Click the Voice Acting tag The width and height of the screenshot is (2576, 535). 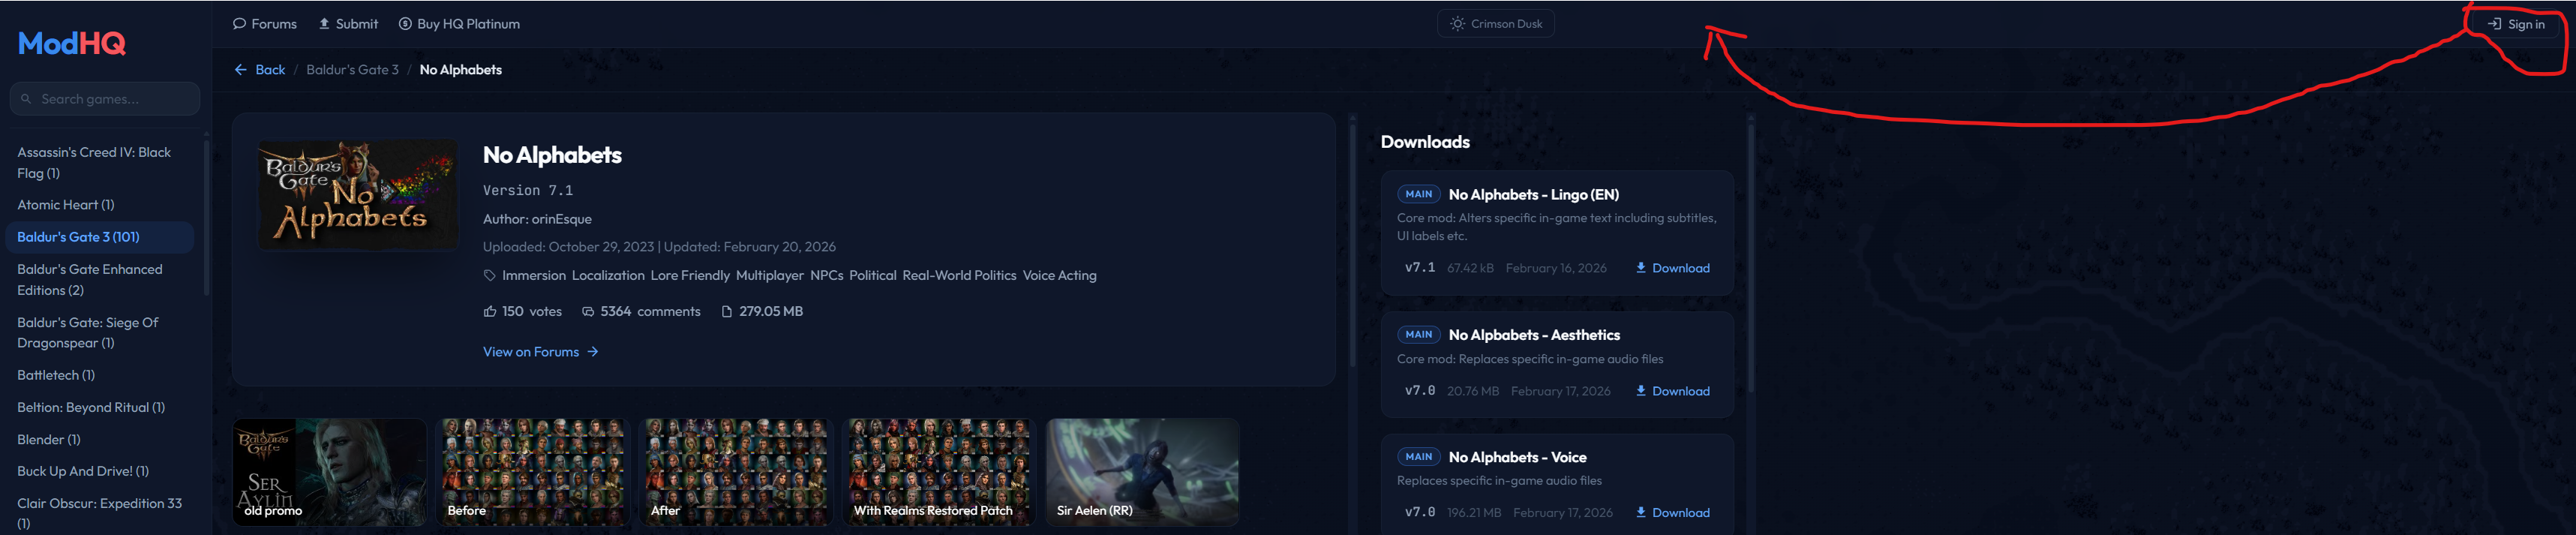[x=1059, y=276]
